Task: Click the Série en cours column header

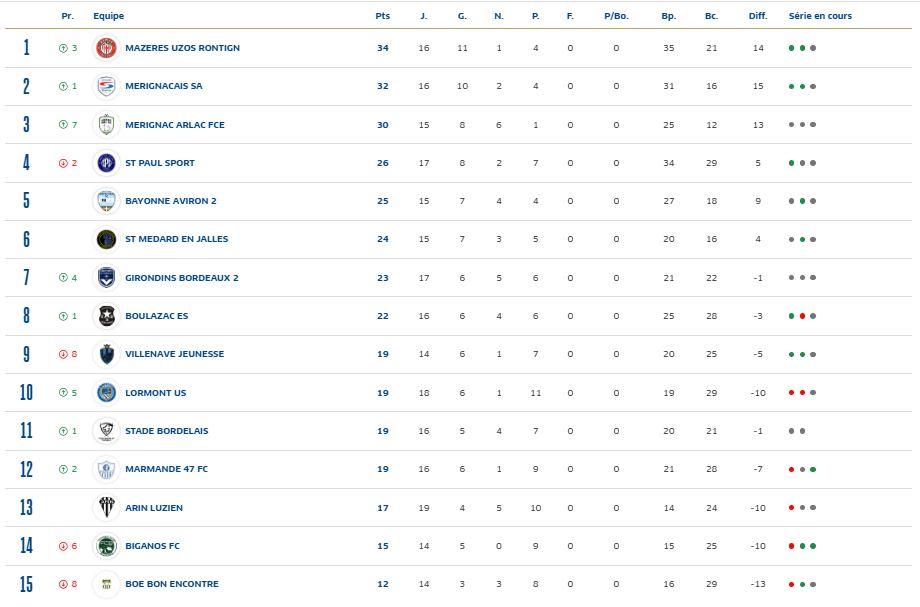Action: tap(820, 16)
